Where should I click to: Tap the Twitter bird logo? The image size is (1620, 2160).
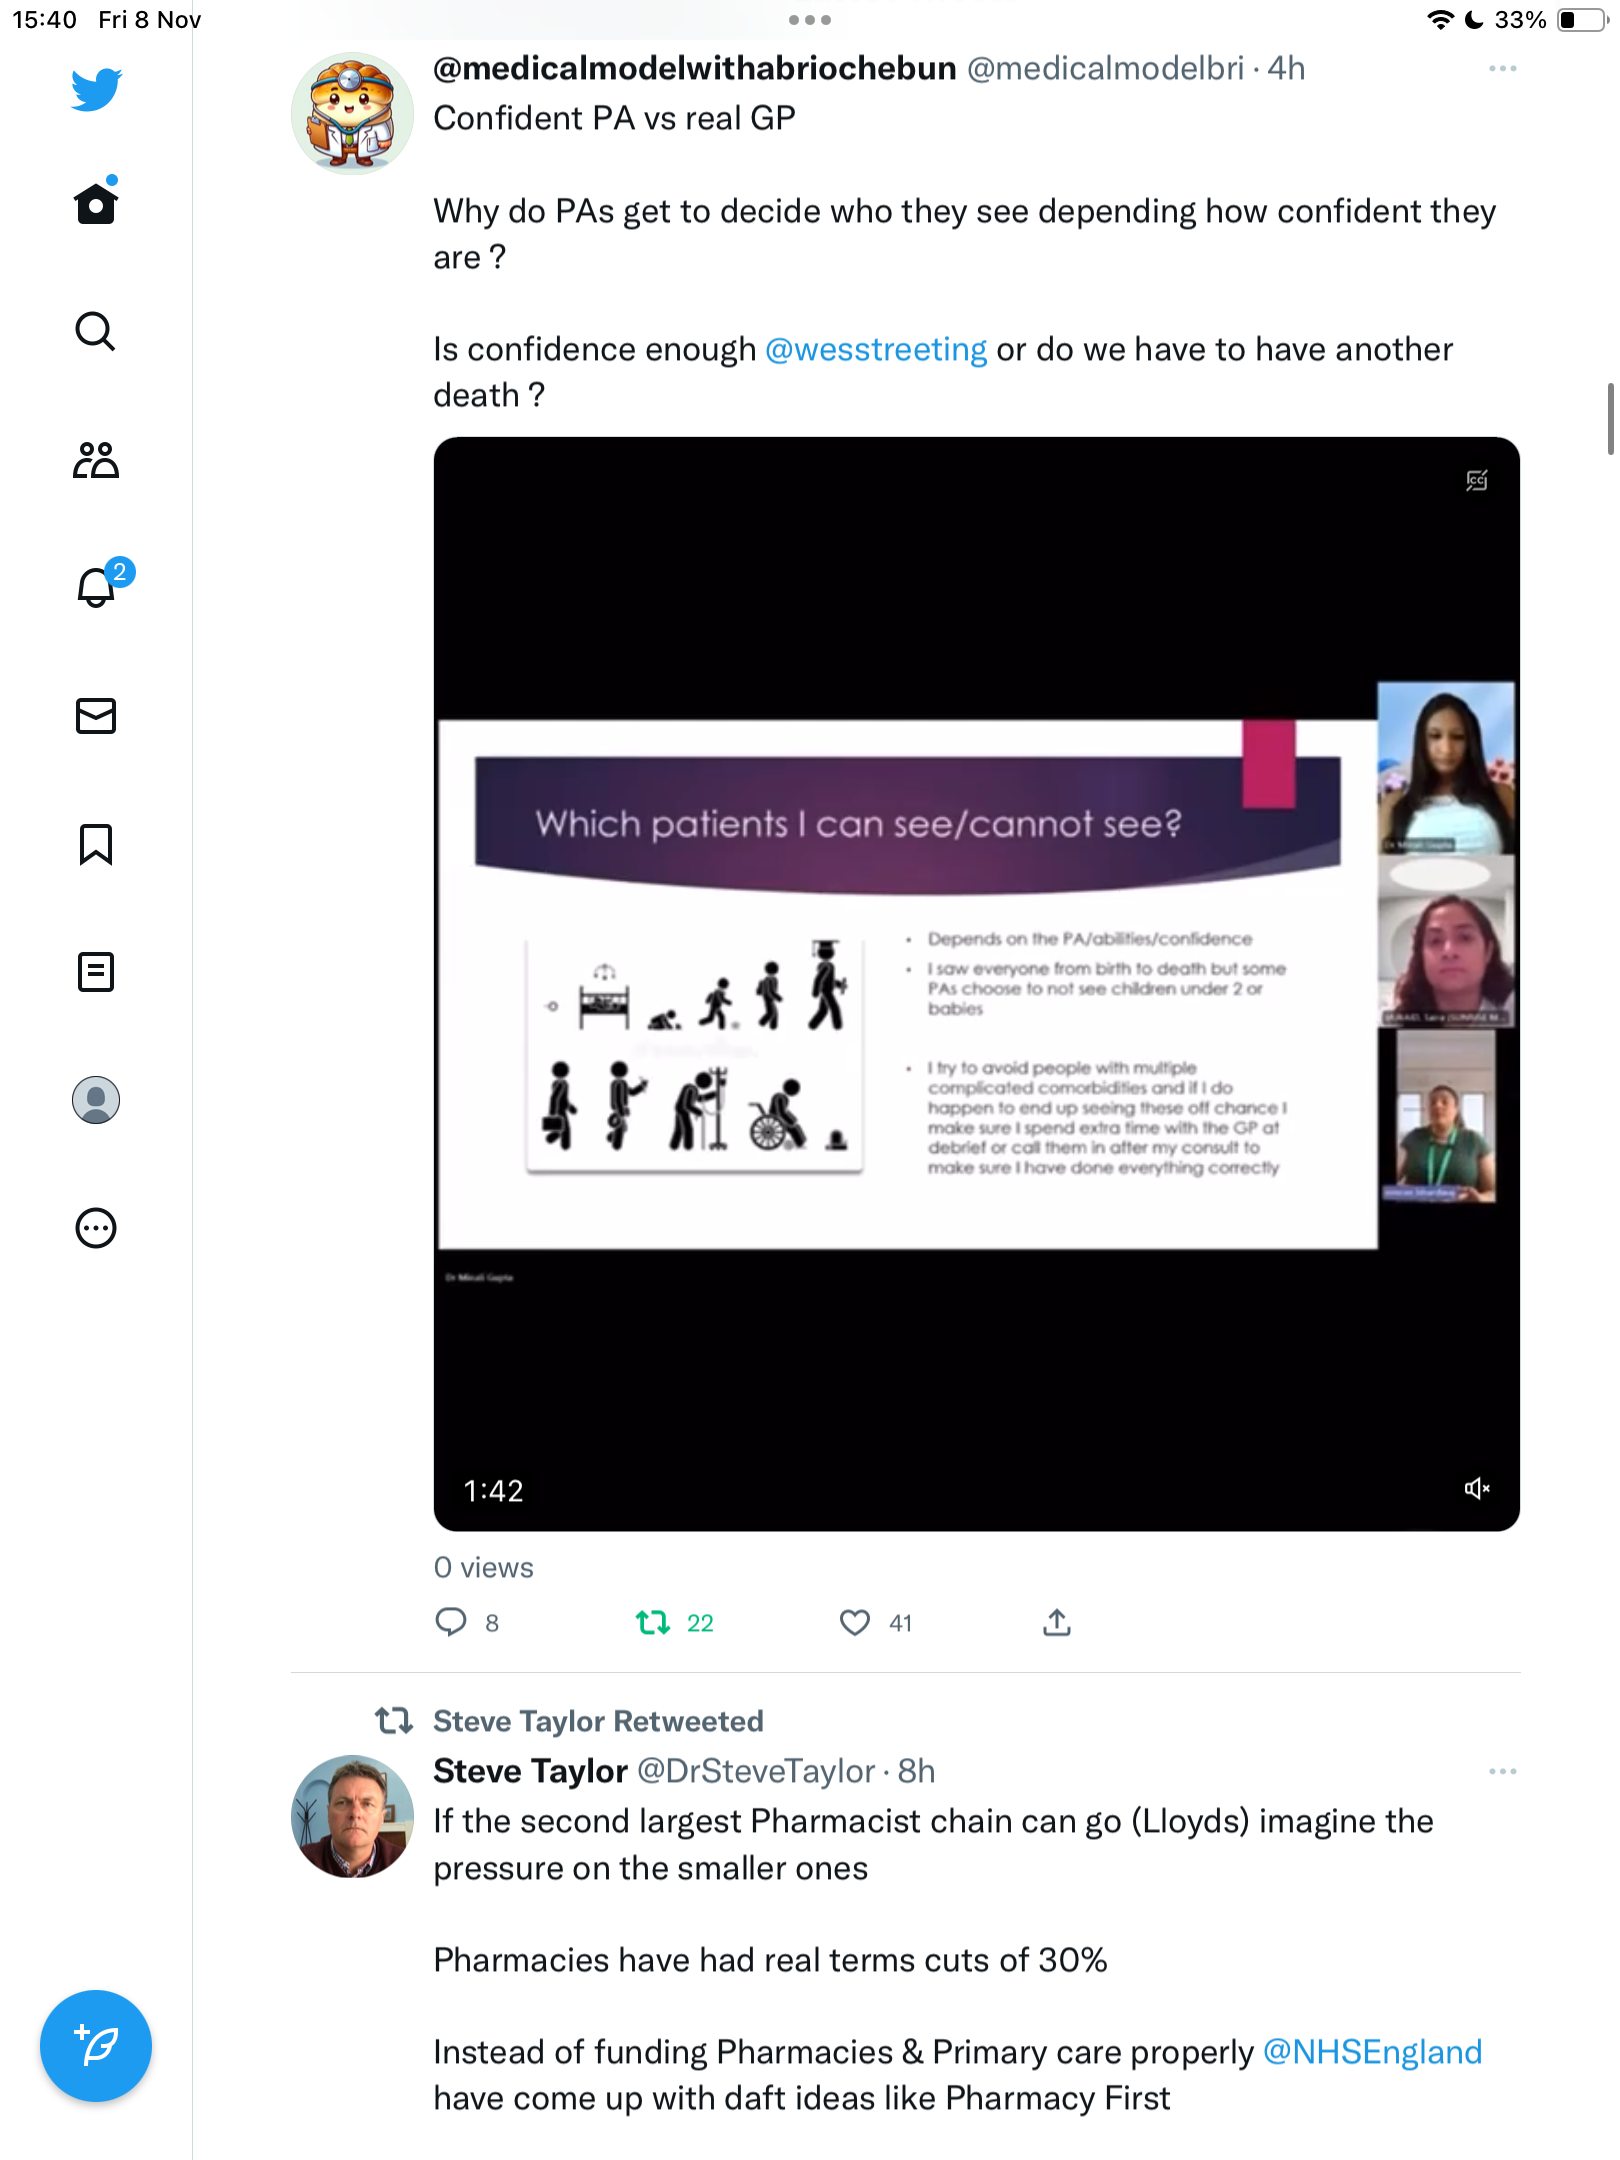pyautogui.click(x=96, y=90)
